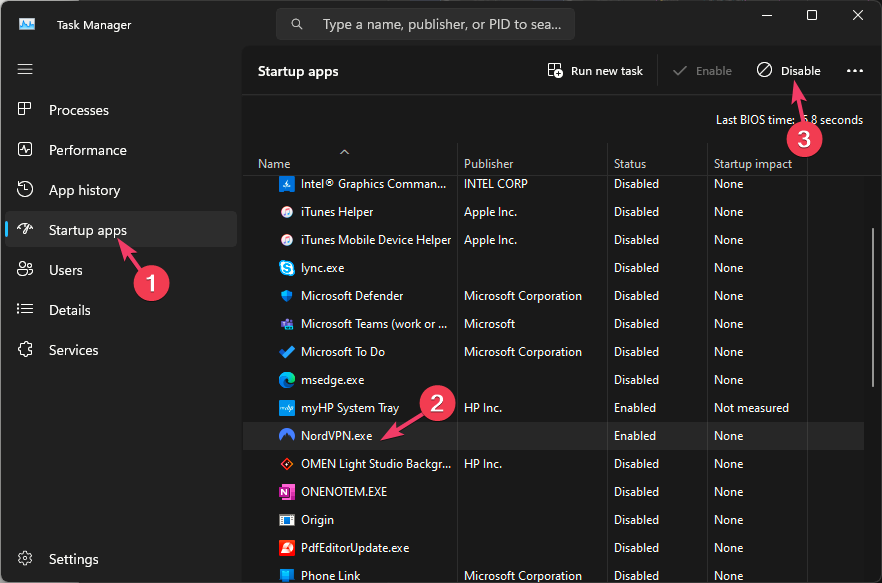Click the Enable button
The width and height of the screenshot is (882, 583).
tap(703, 71)
